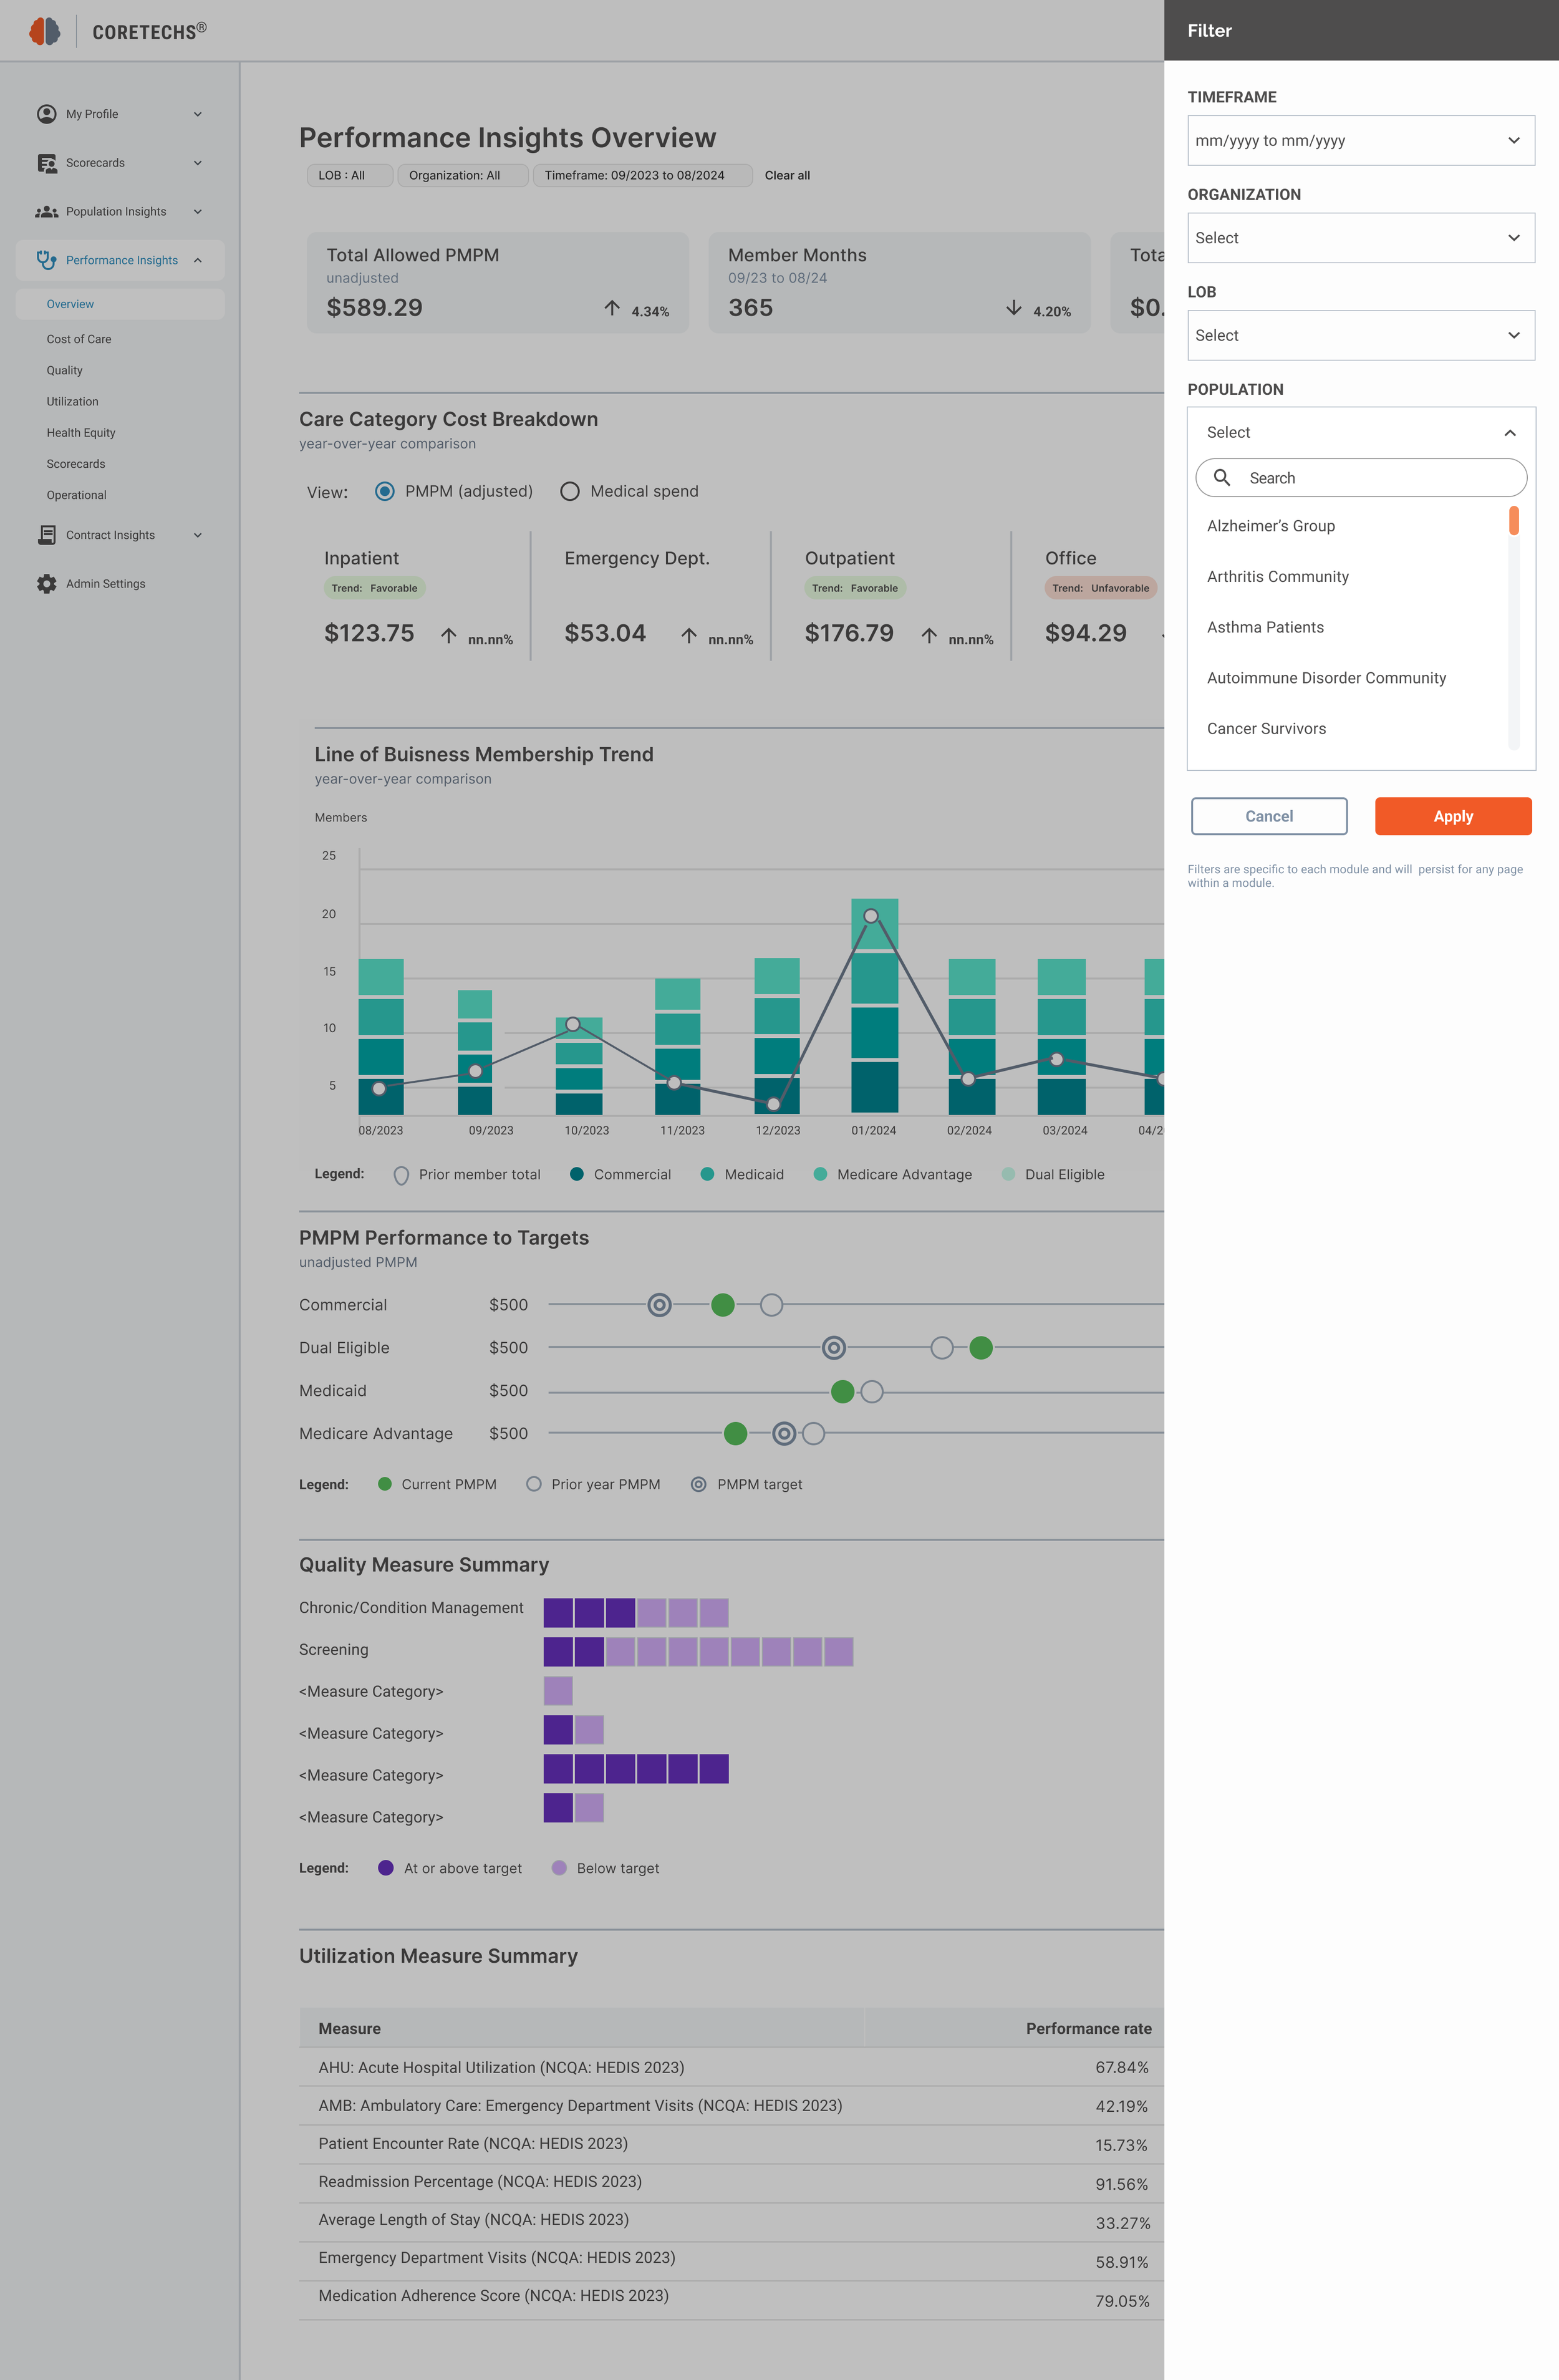Open the Organization Select dropdown

pos(1360,238)
